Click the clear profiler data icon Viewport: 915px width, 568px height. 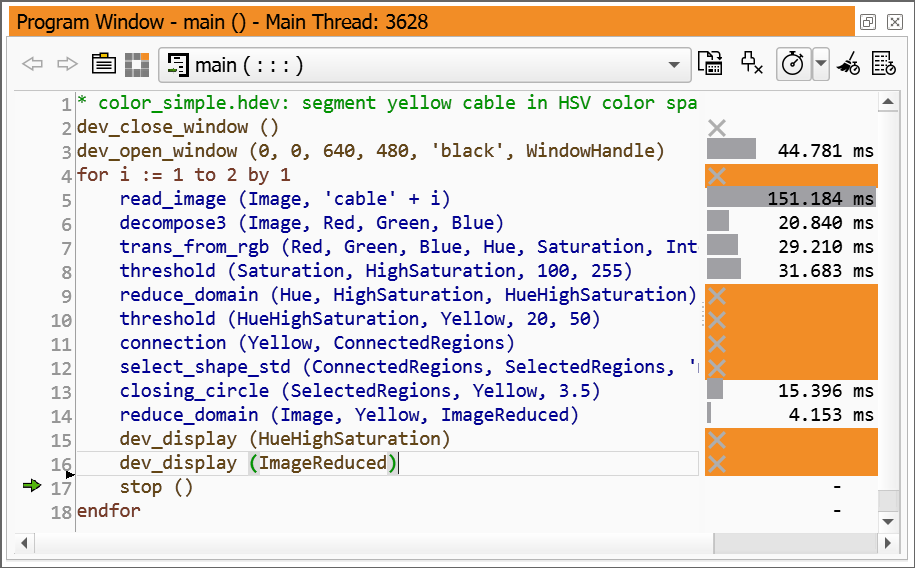point(849,65)
